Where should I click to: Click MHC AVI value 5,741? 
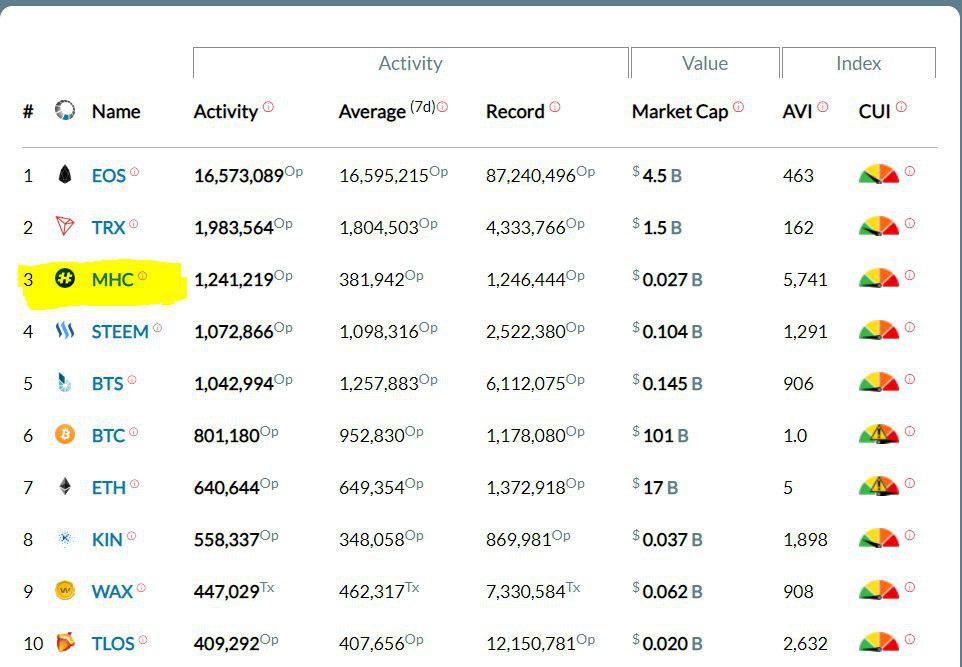[x=806, y=280]
